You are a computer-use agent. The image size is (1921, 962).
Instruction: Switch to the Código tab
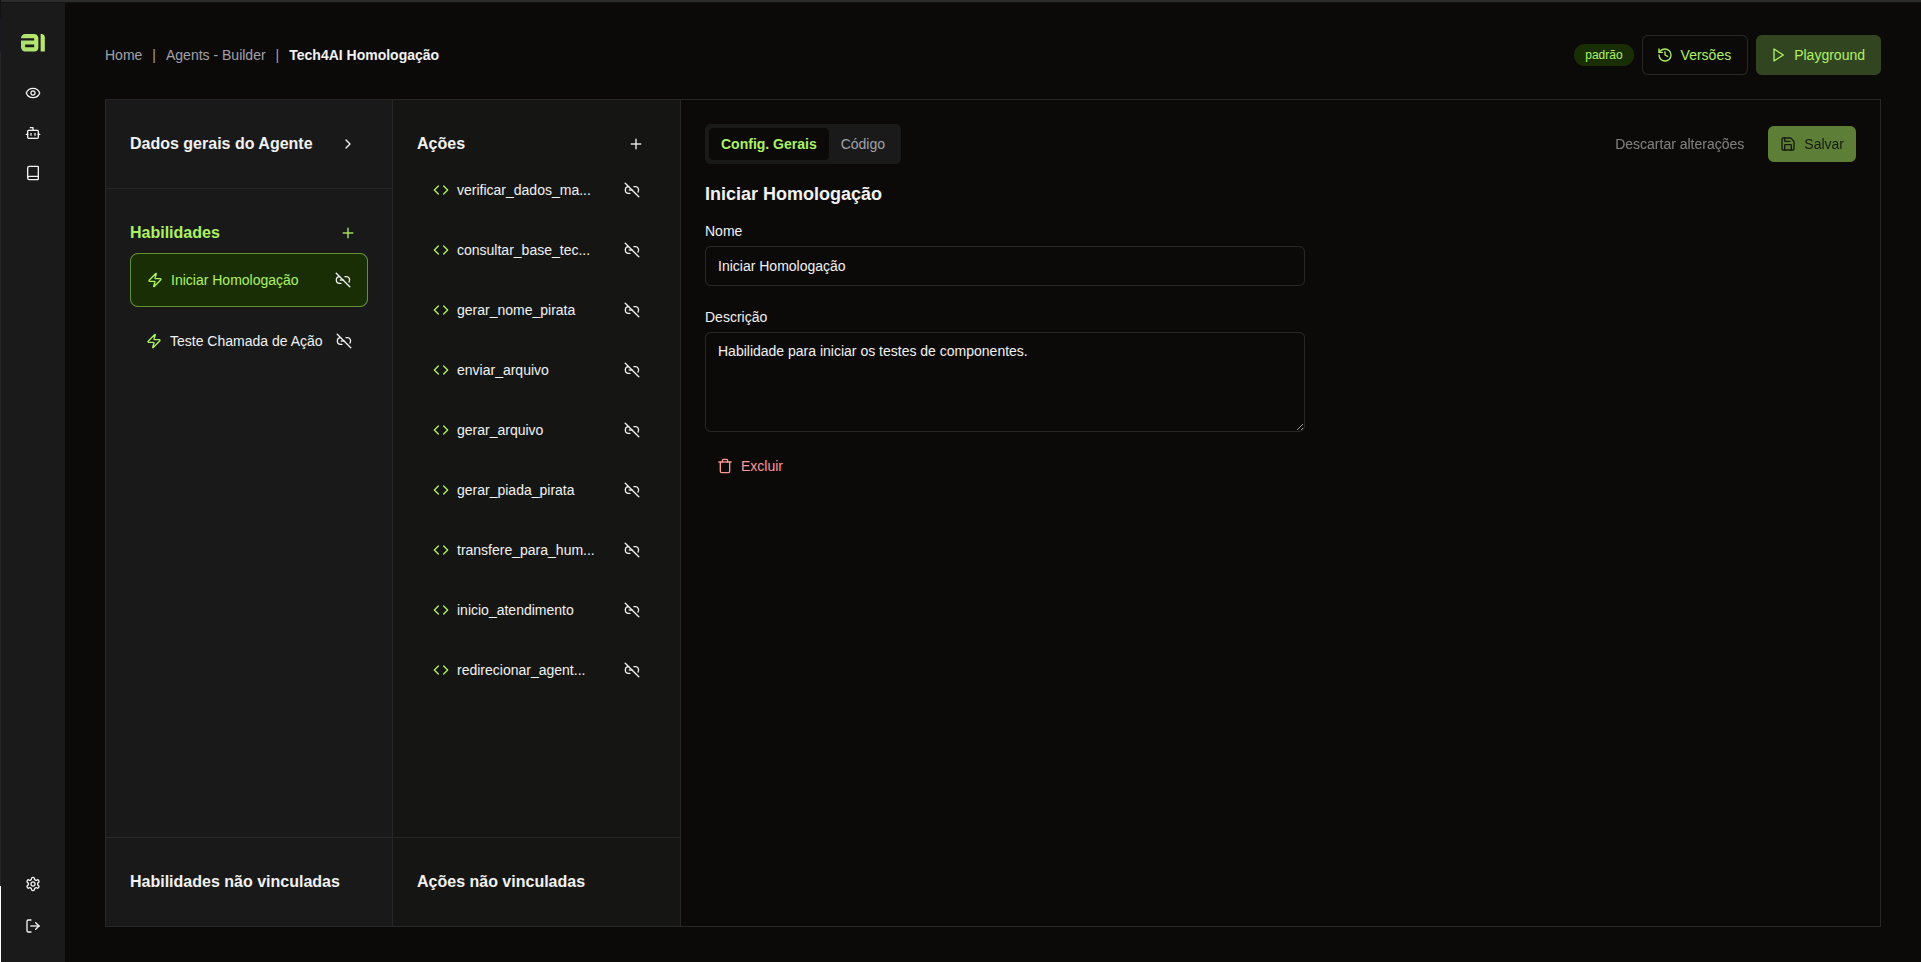pos(862,144)
